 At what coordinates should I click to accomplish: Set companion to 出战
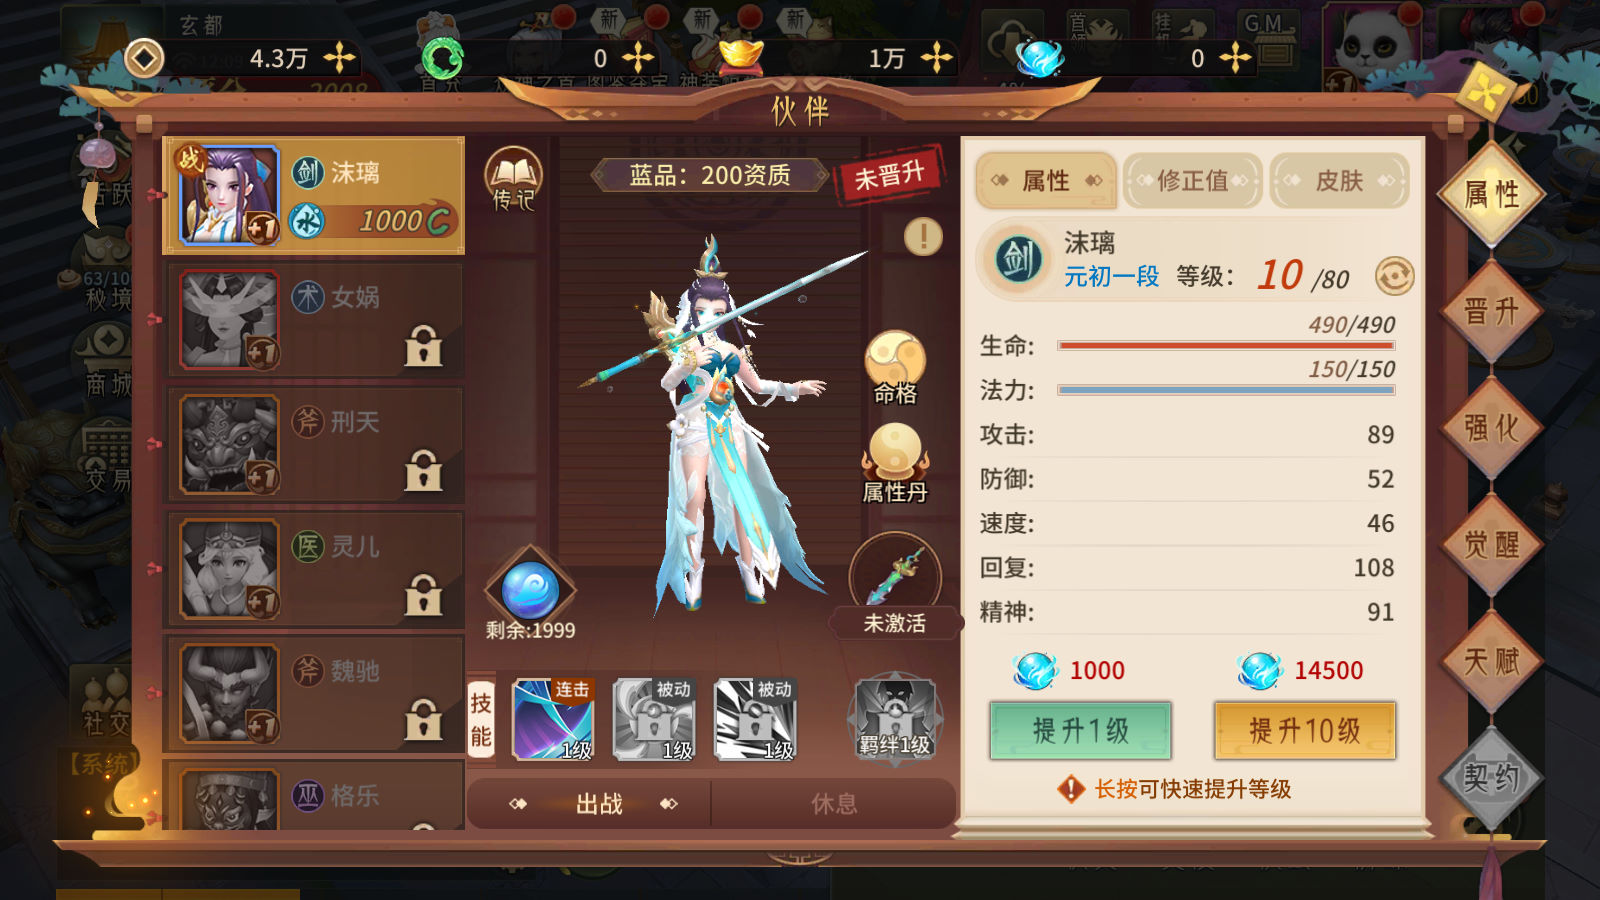tap(598, 804)
